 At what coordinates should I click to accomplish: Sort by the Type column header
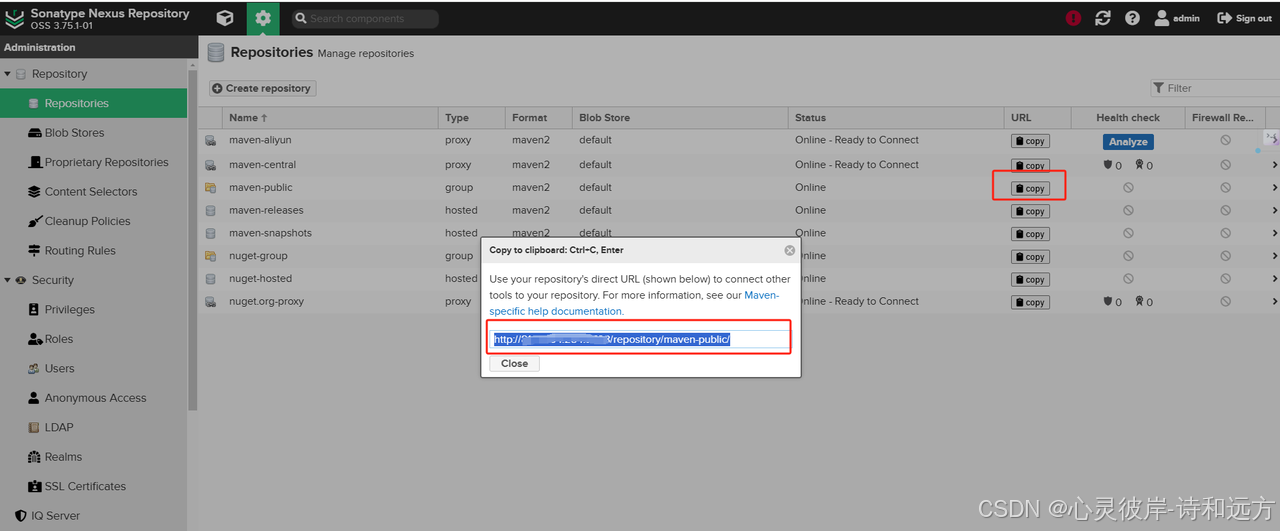click(472, 118)
